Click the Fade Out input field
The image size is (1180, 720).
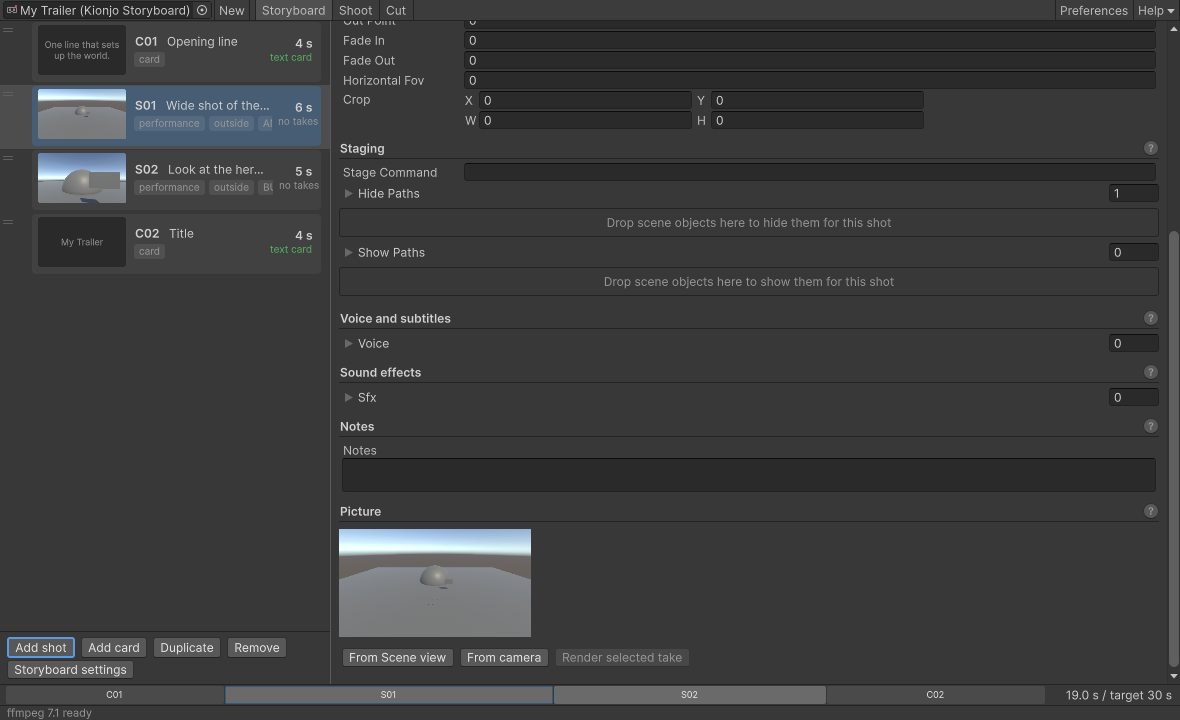click(810, 61)
